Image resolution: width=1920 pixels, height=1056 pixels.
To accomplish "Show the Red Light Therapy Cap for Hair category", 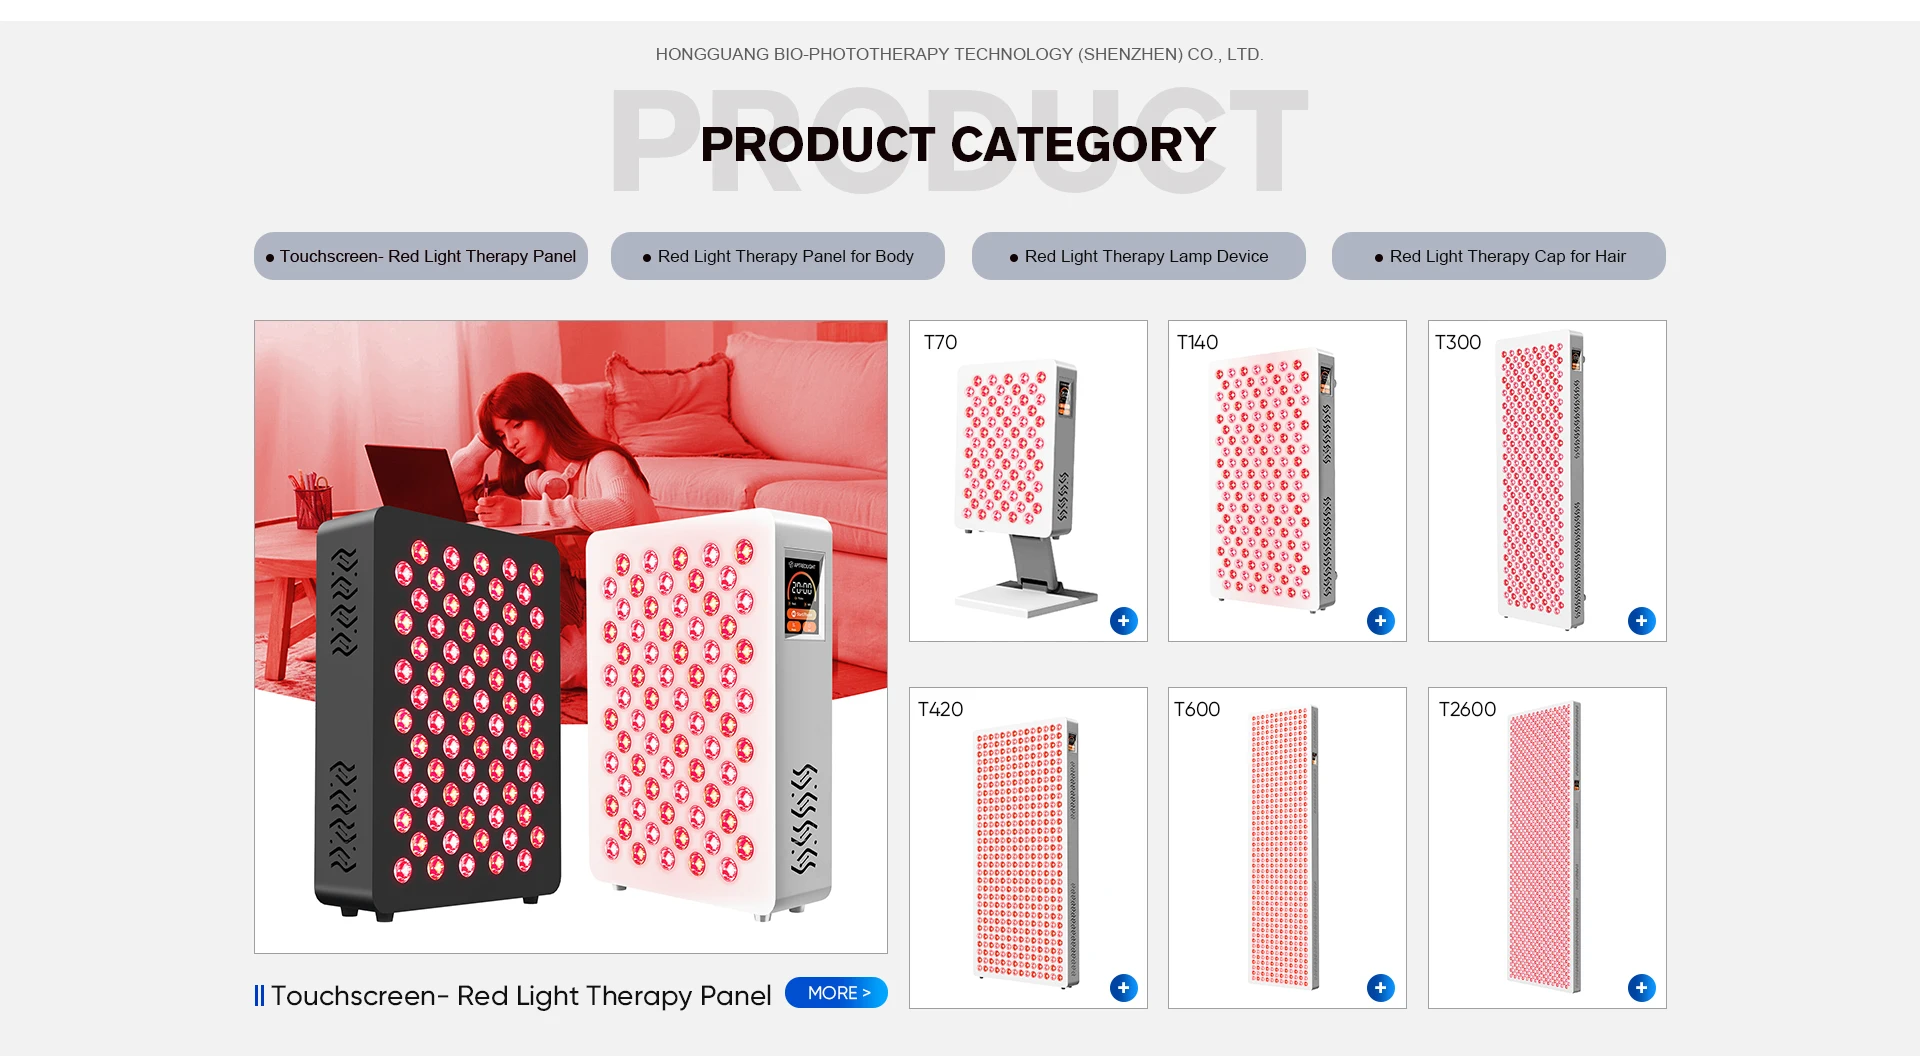I will pos(1499,256).
